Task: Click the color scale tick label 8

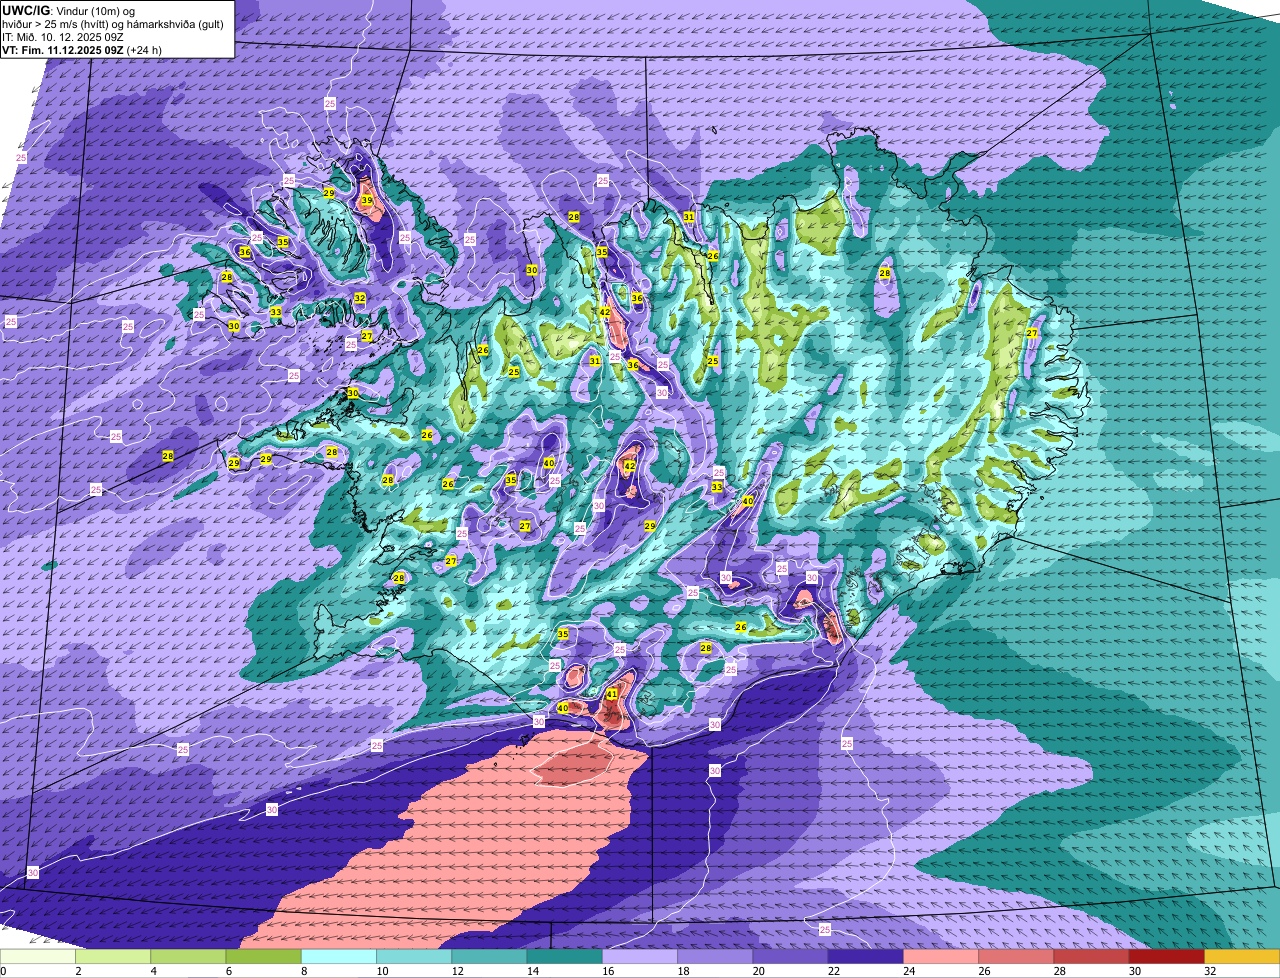Action: 302,971
